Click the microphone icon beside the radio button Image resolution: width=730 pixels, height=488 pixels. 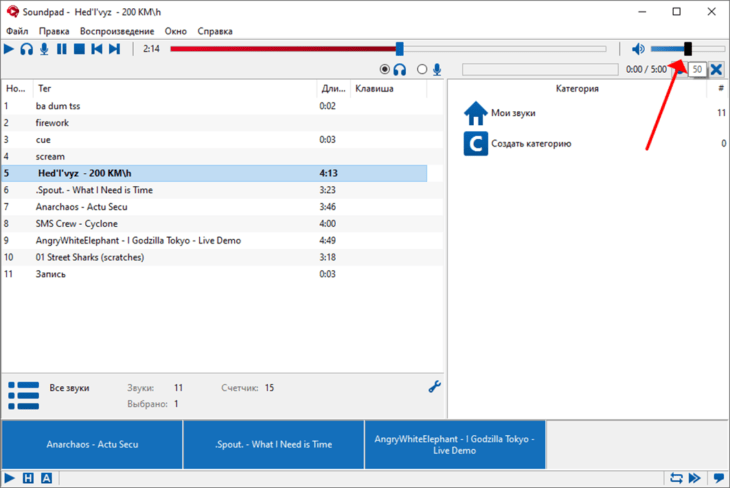click(x=437, y=69)
